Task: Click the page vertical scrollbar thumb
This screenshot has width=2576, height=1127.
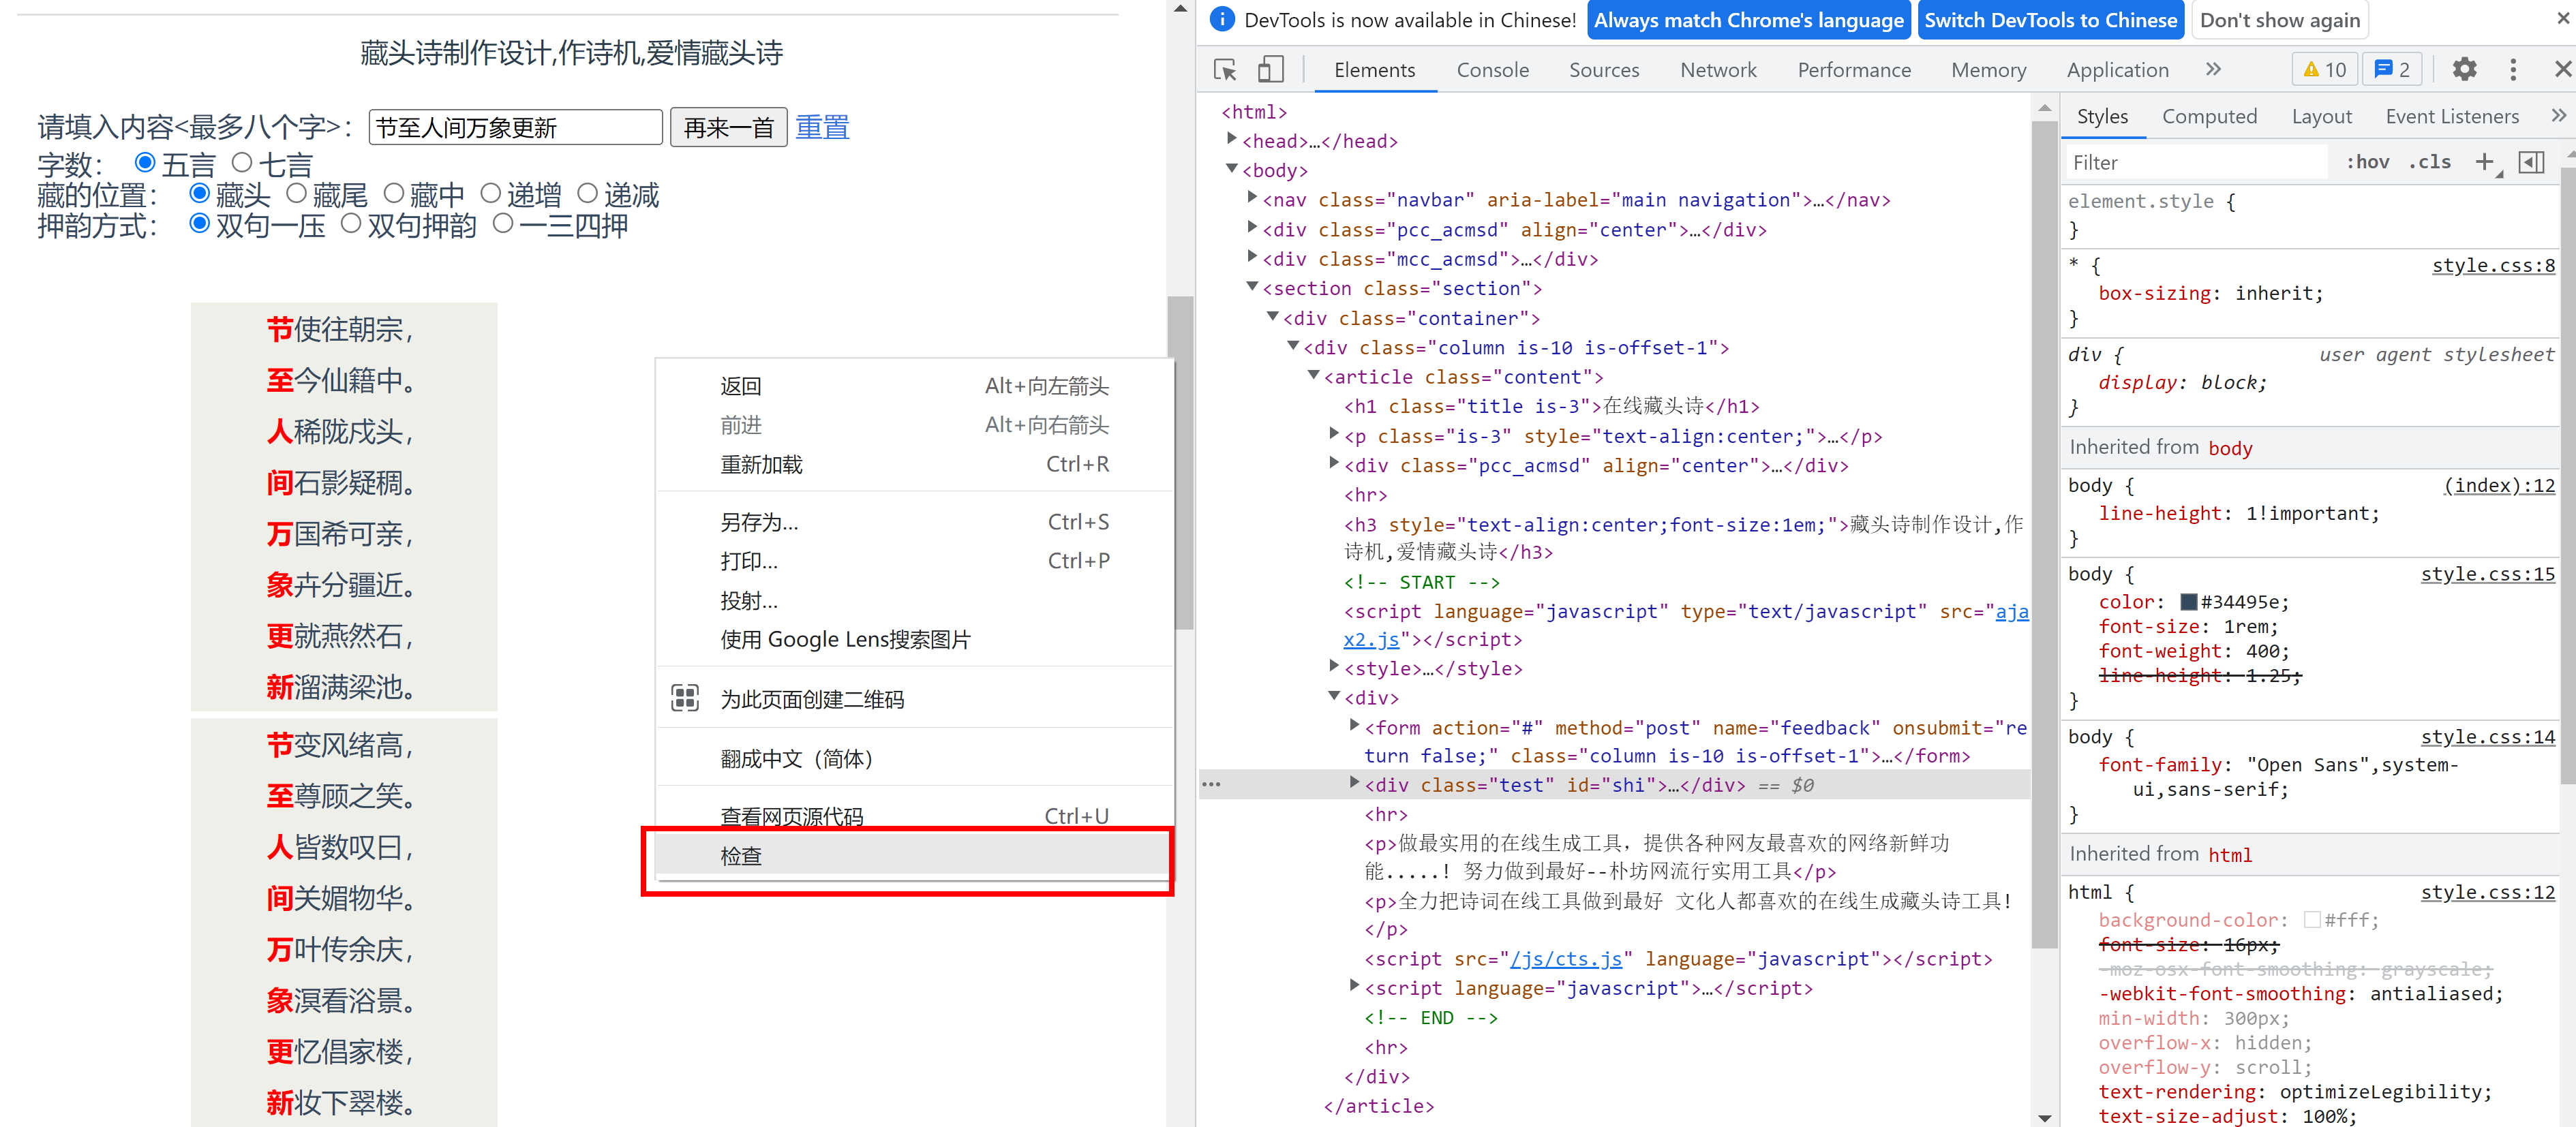Action: 1183,462
